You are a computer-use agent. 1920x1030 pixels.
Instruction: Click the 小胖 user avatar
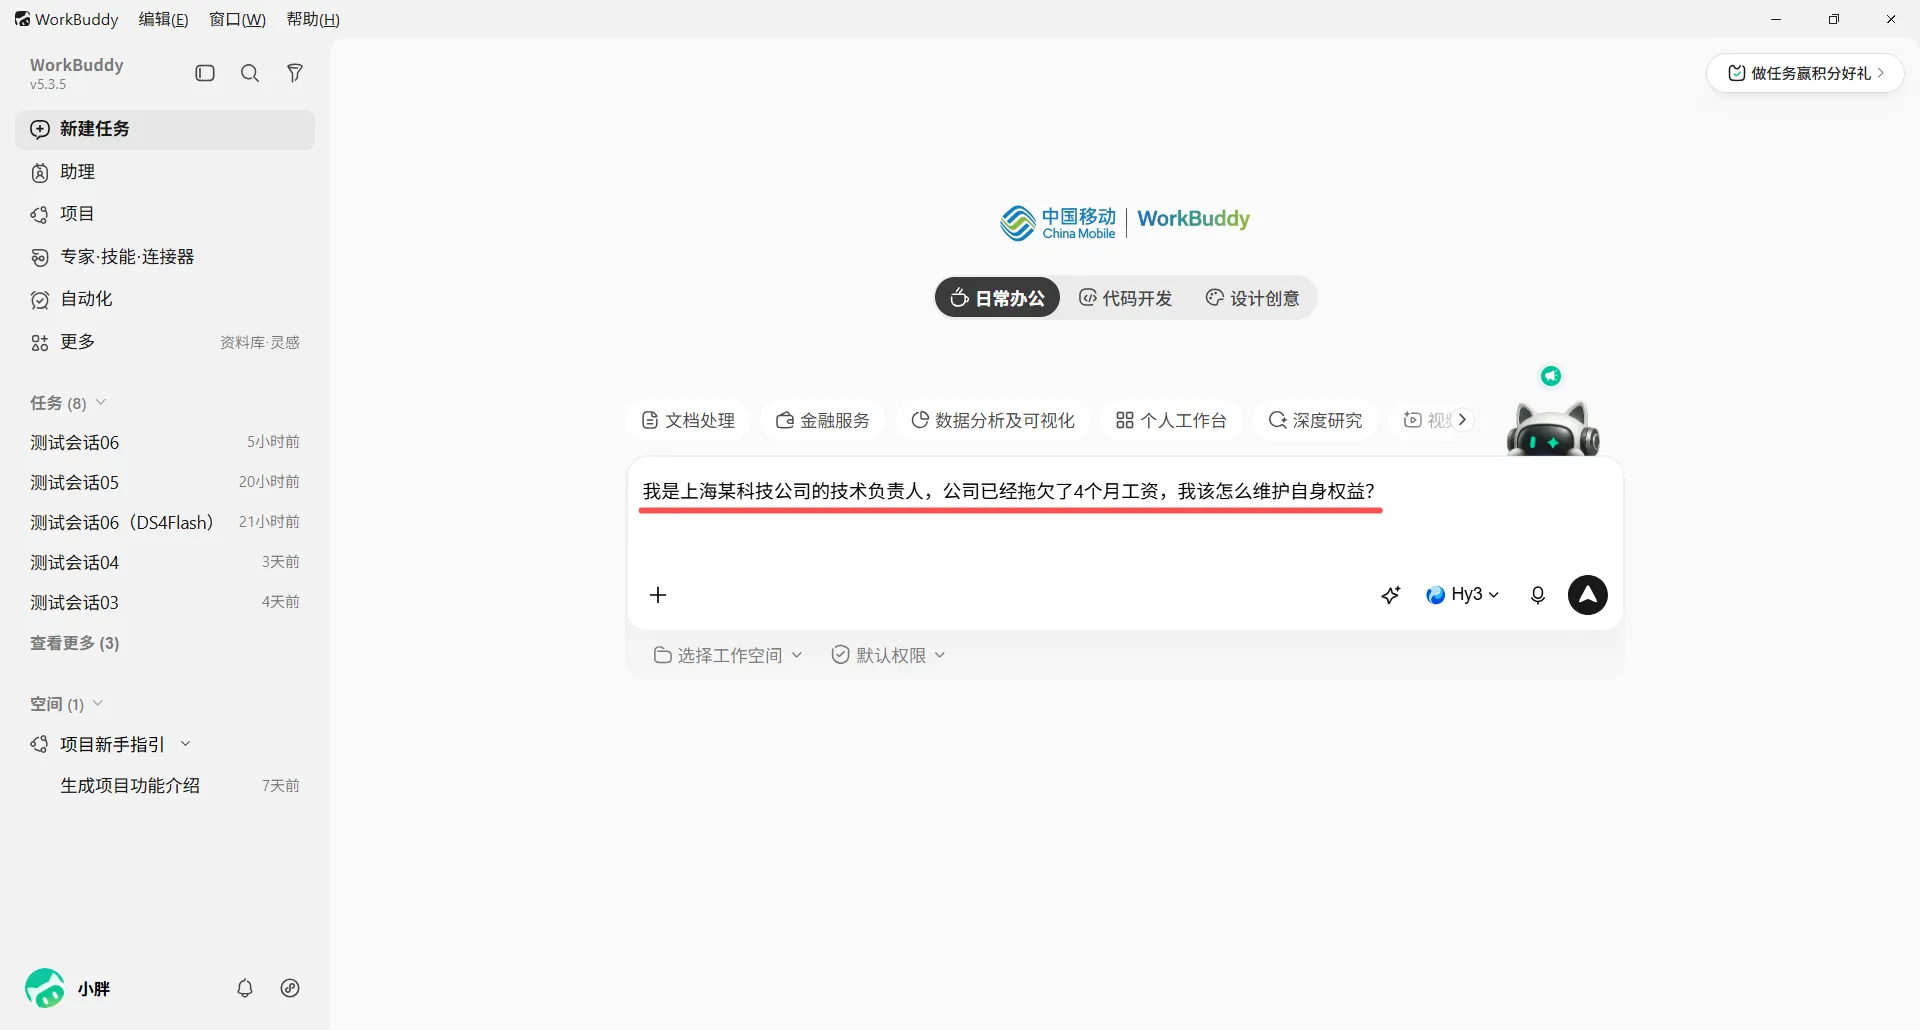click(x=45, y=988)
